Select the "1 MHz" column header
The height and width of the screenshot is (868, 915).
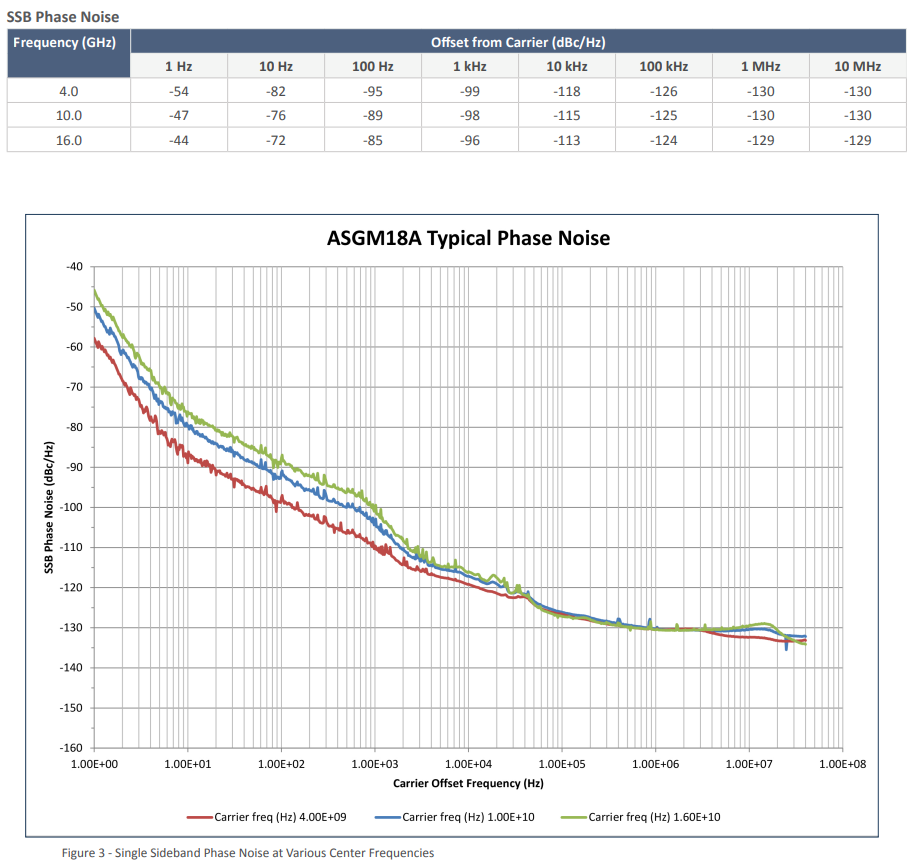(x=761, y=67)
